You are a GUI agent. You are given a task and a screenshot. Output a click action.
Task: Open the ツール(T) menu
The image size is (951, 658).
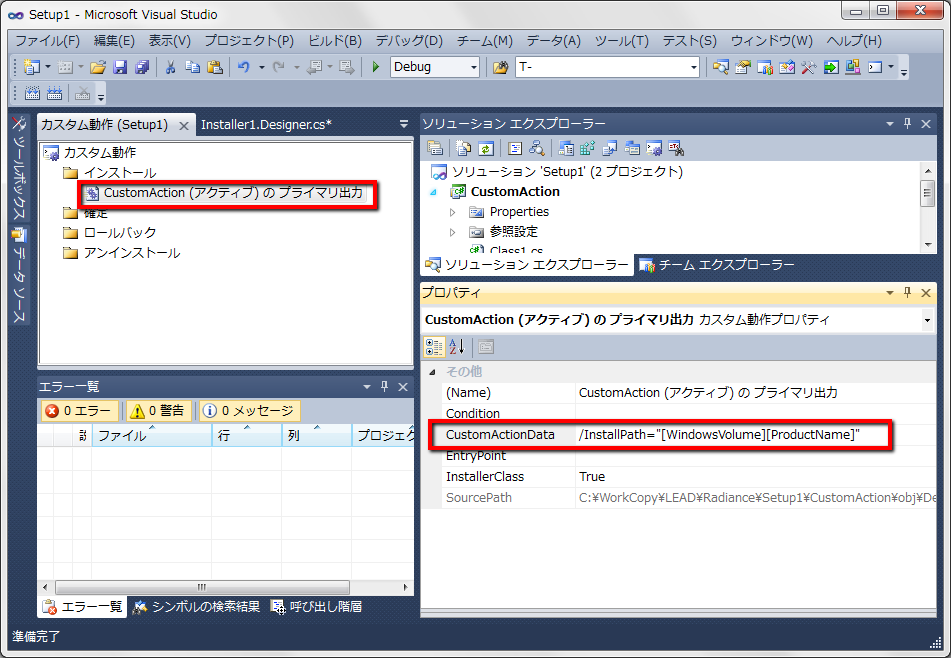622,41
